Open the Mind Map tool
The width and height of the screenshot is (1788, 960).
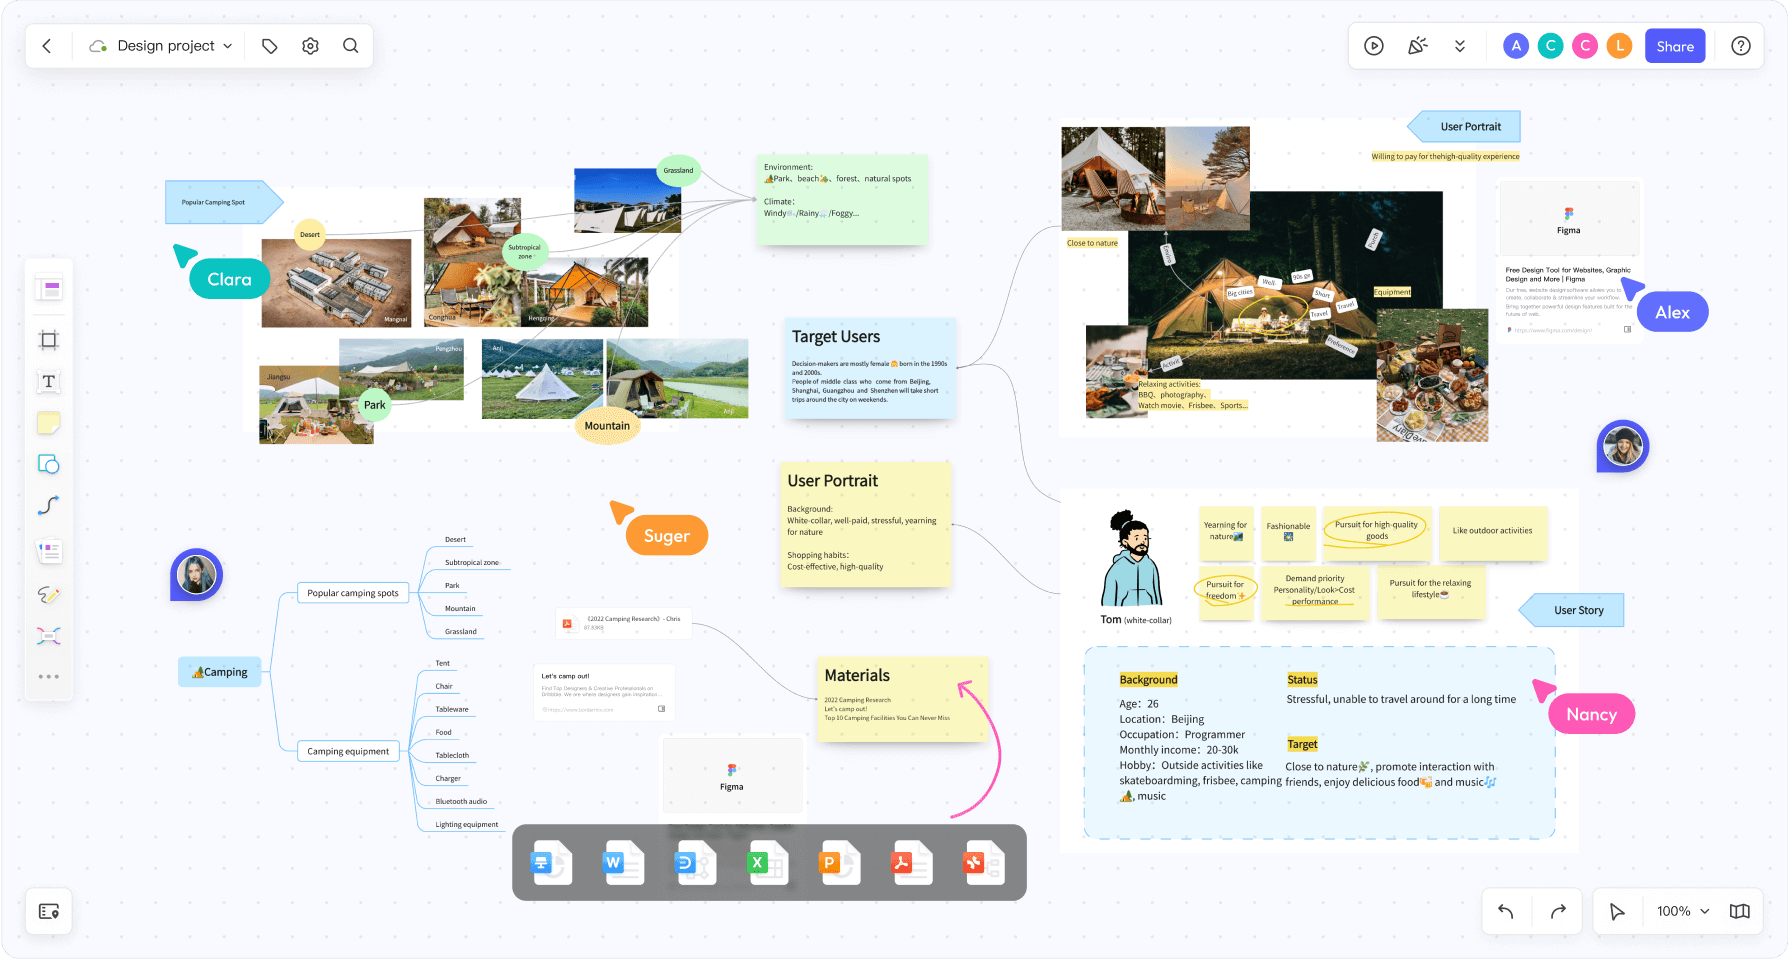(48, 635)
